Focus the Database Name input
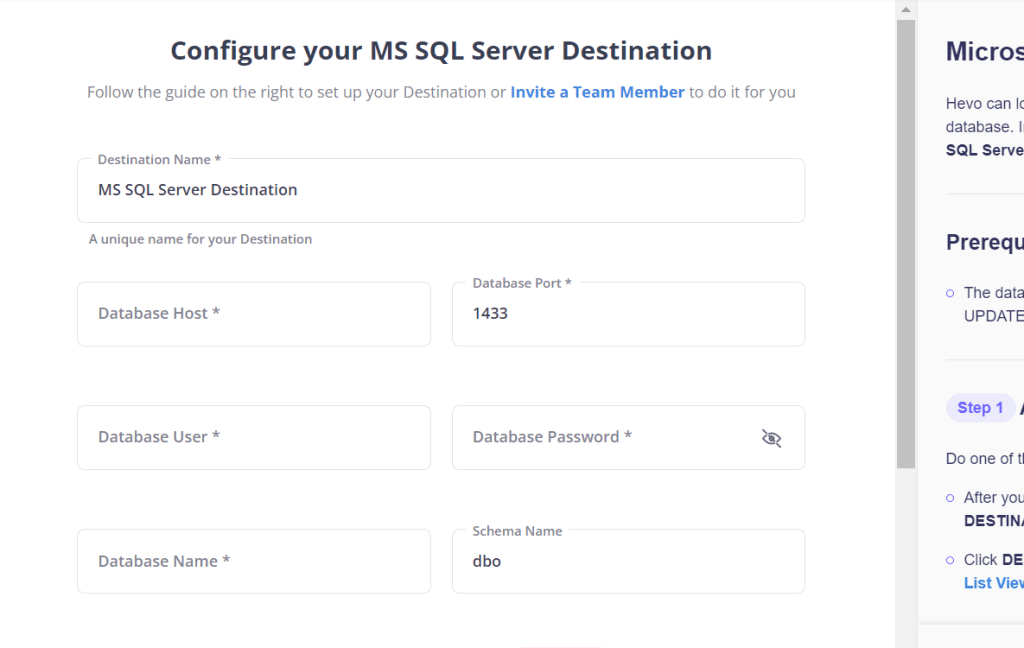 [x=254, y=561]
